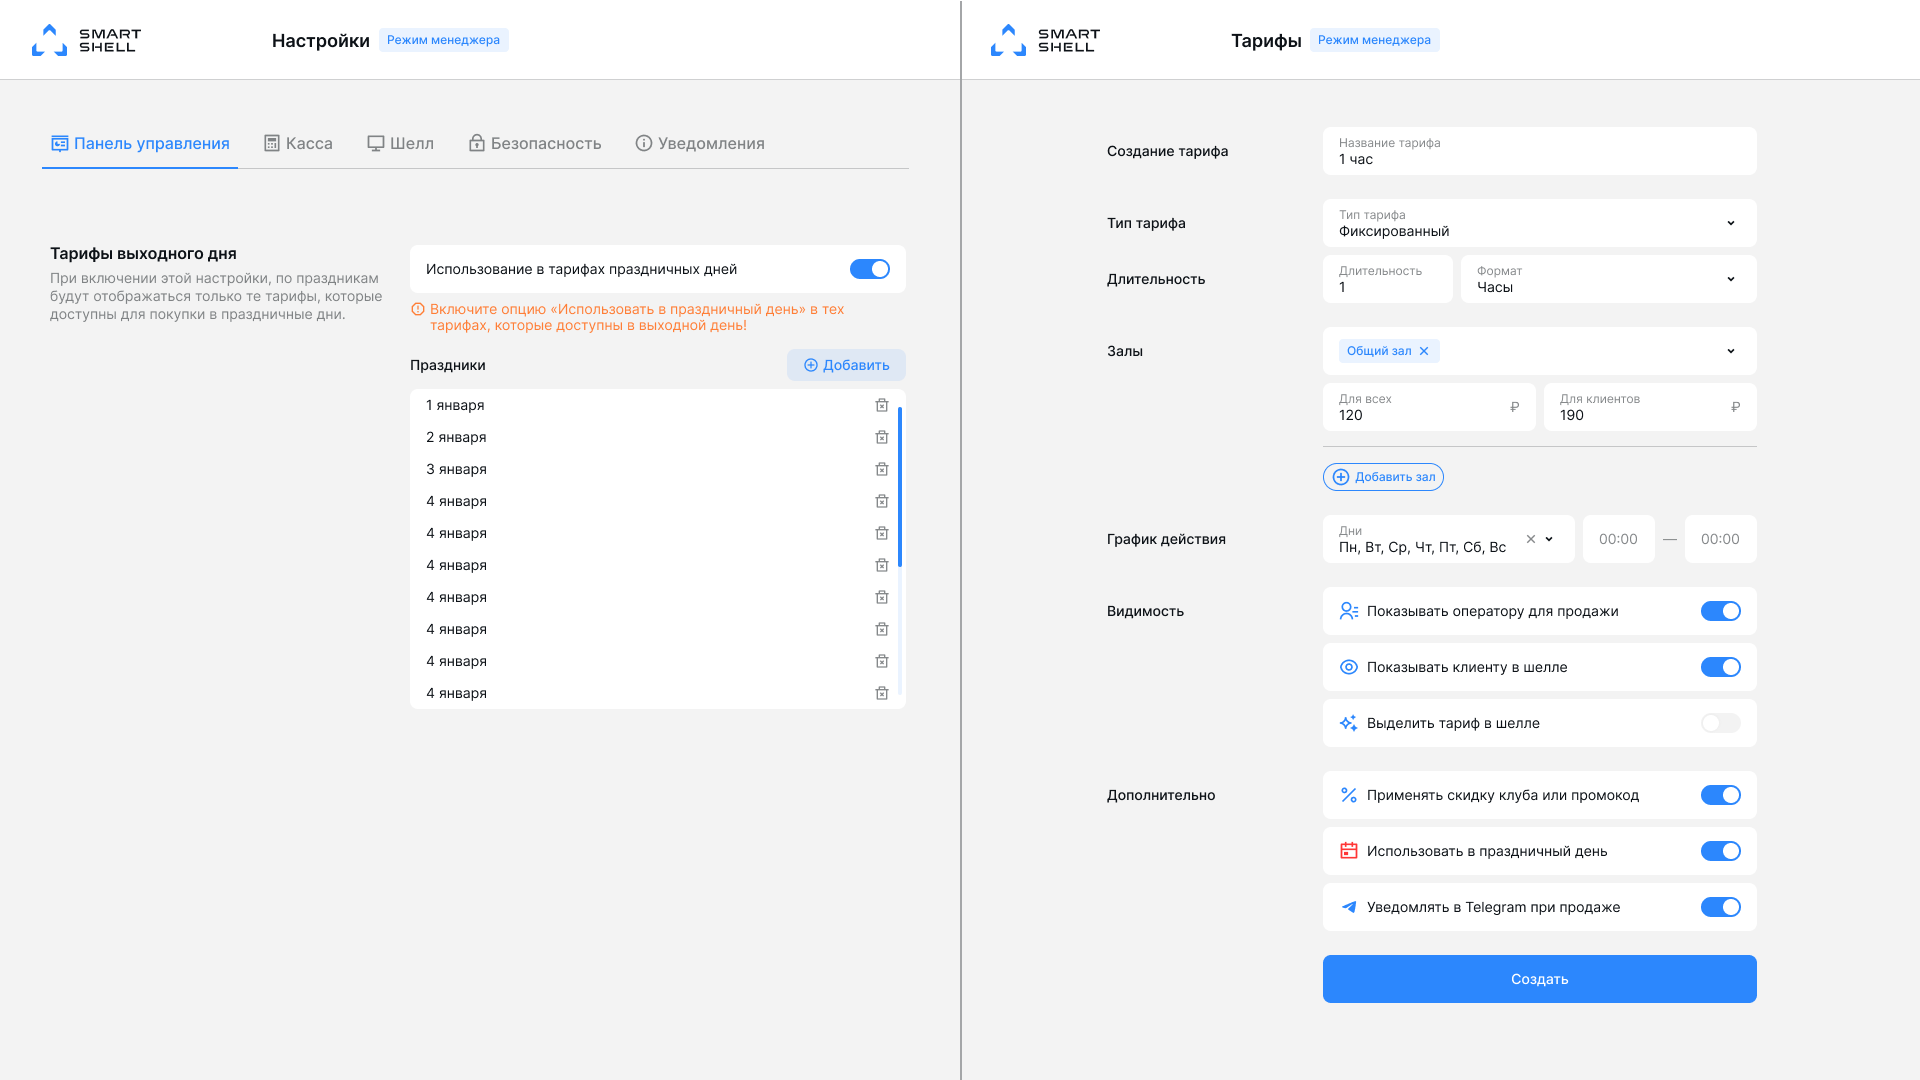Switch to Безопасность tab

pyautogui.click(x=535, y=143)
